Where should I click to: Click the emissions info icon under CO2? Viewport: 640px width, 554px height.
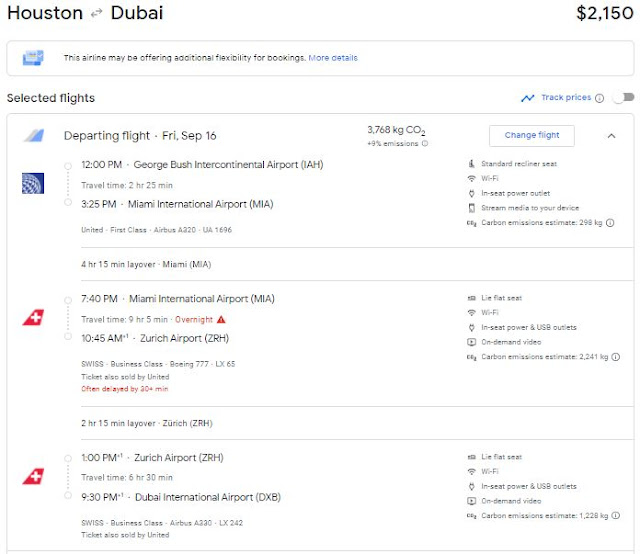coord(425,143)
